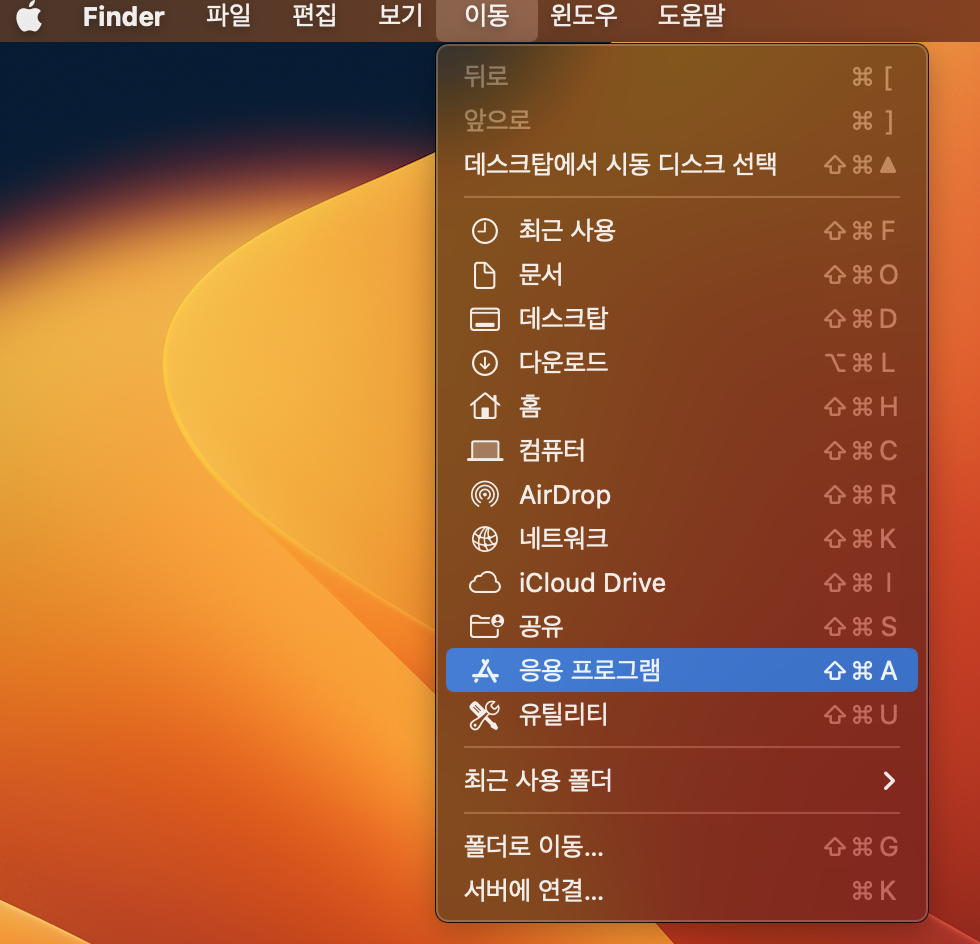Click the Applications A icon beside 응용 프로그램
Image resolution: width=980 pixels, height=944 pixels.
click(x=486, y=670)
